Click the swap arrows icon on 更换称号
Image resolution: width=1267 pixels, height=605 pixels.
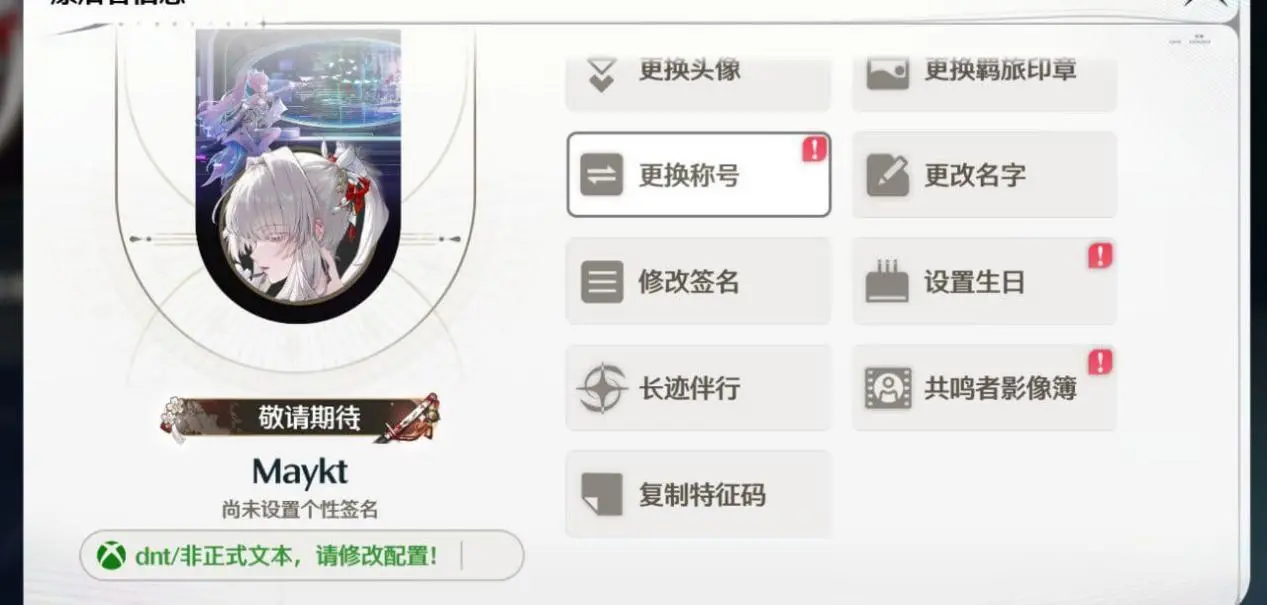(x=602, y=175)
